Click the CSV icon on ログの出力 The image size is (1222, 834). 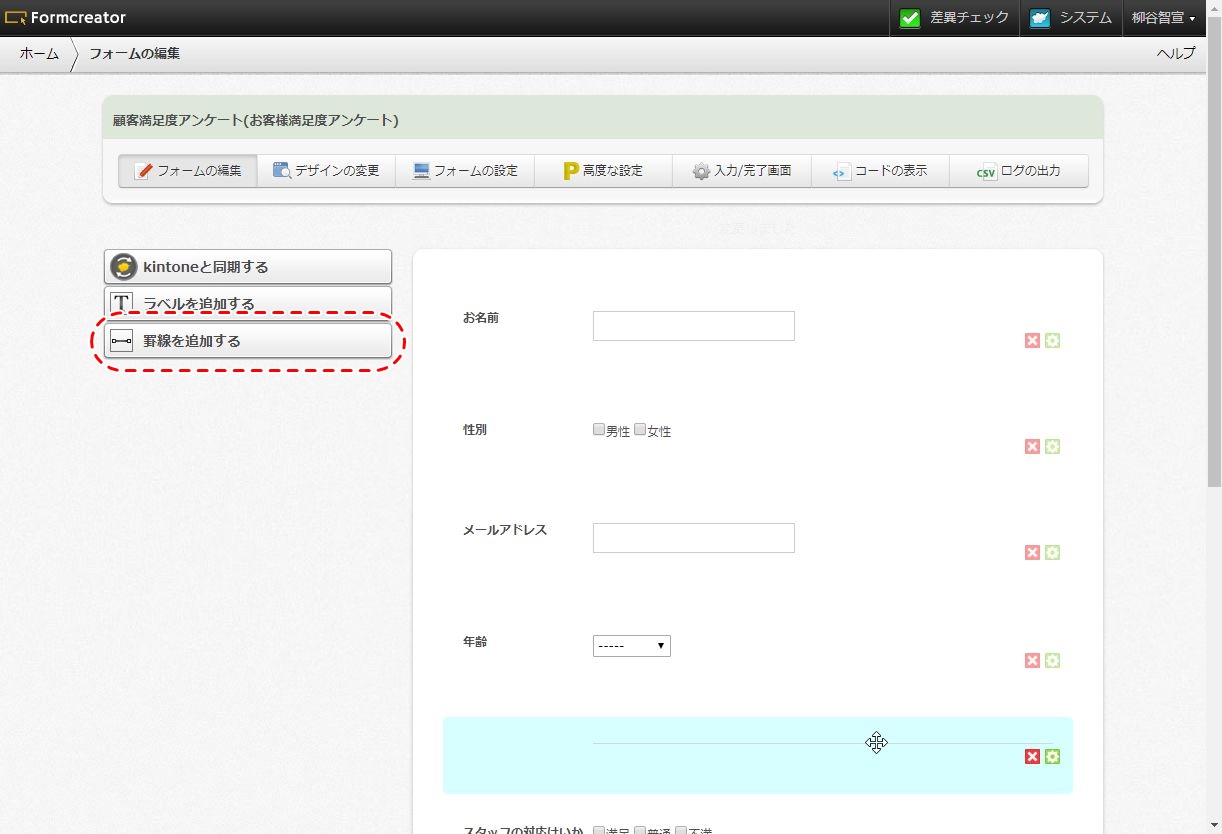tap(987, 172)
